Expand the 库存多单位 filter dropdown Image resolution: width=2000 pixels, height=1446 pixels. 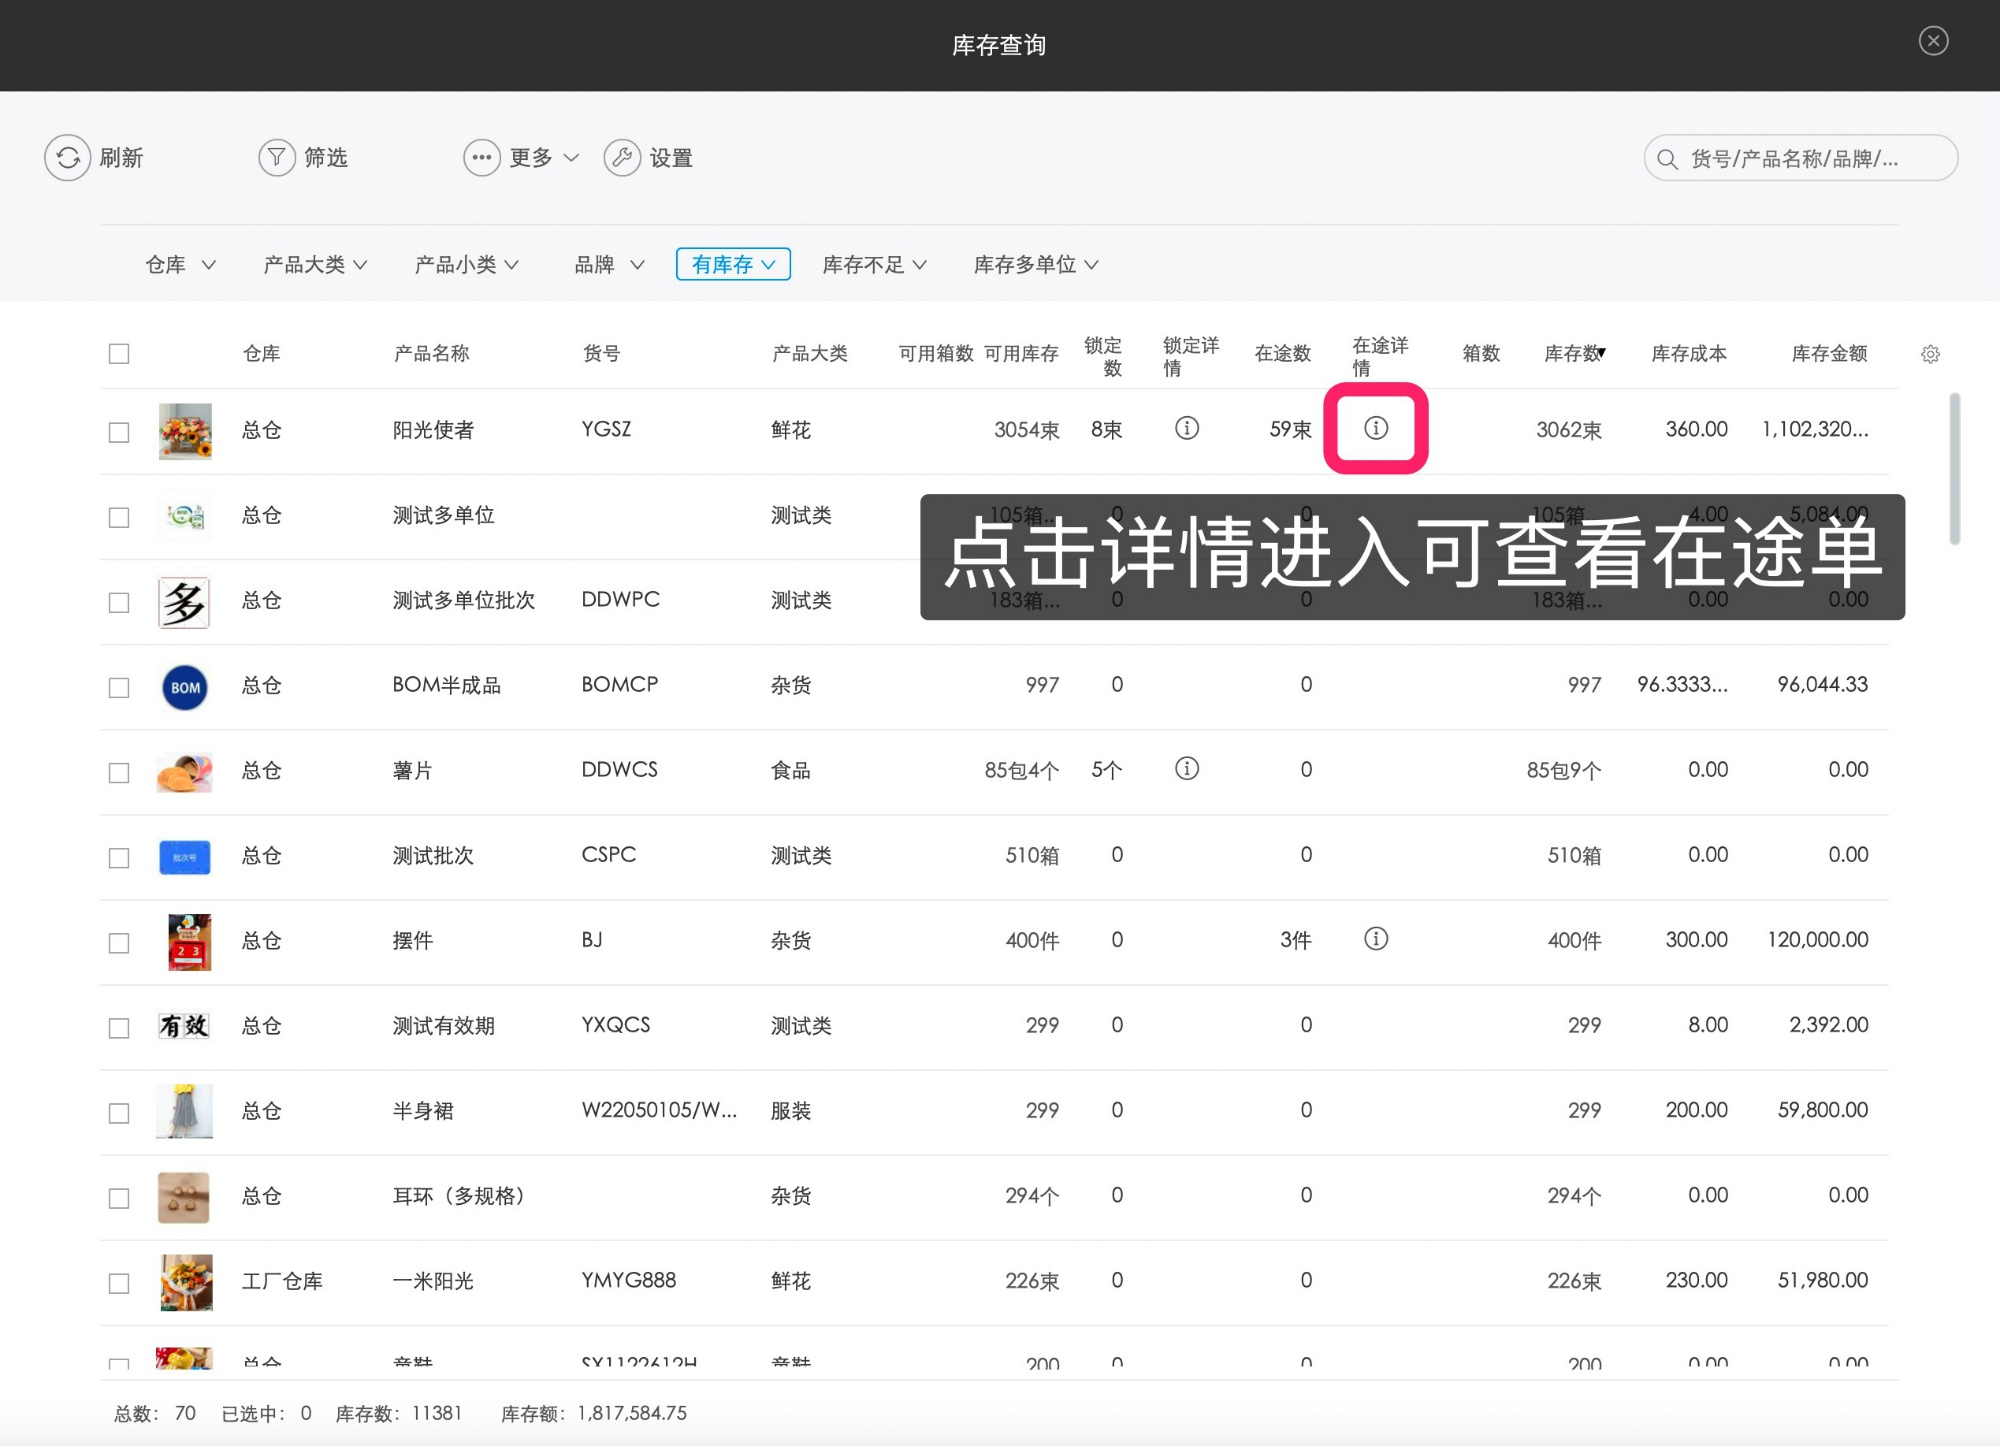pos(1036,265)
